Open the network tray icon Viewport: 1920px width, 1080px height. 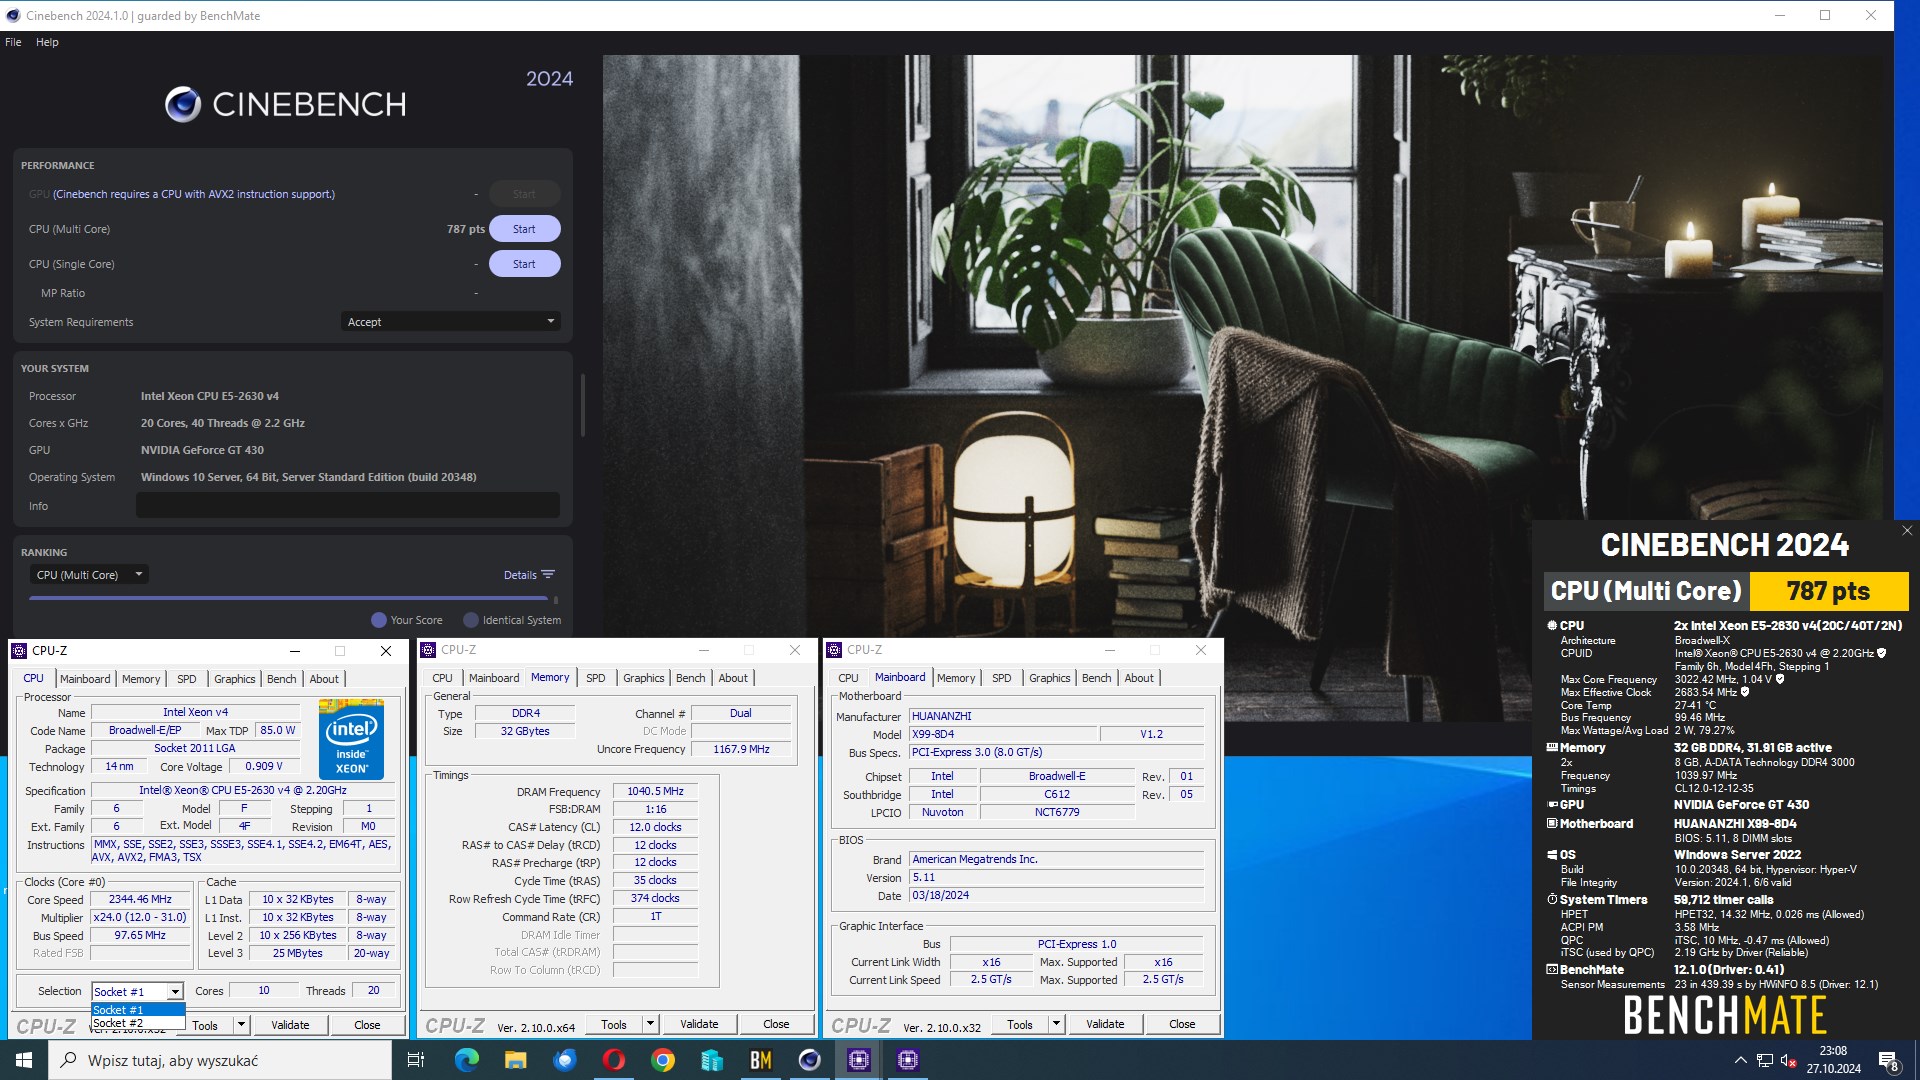point(1765,1060)
